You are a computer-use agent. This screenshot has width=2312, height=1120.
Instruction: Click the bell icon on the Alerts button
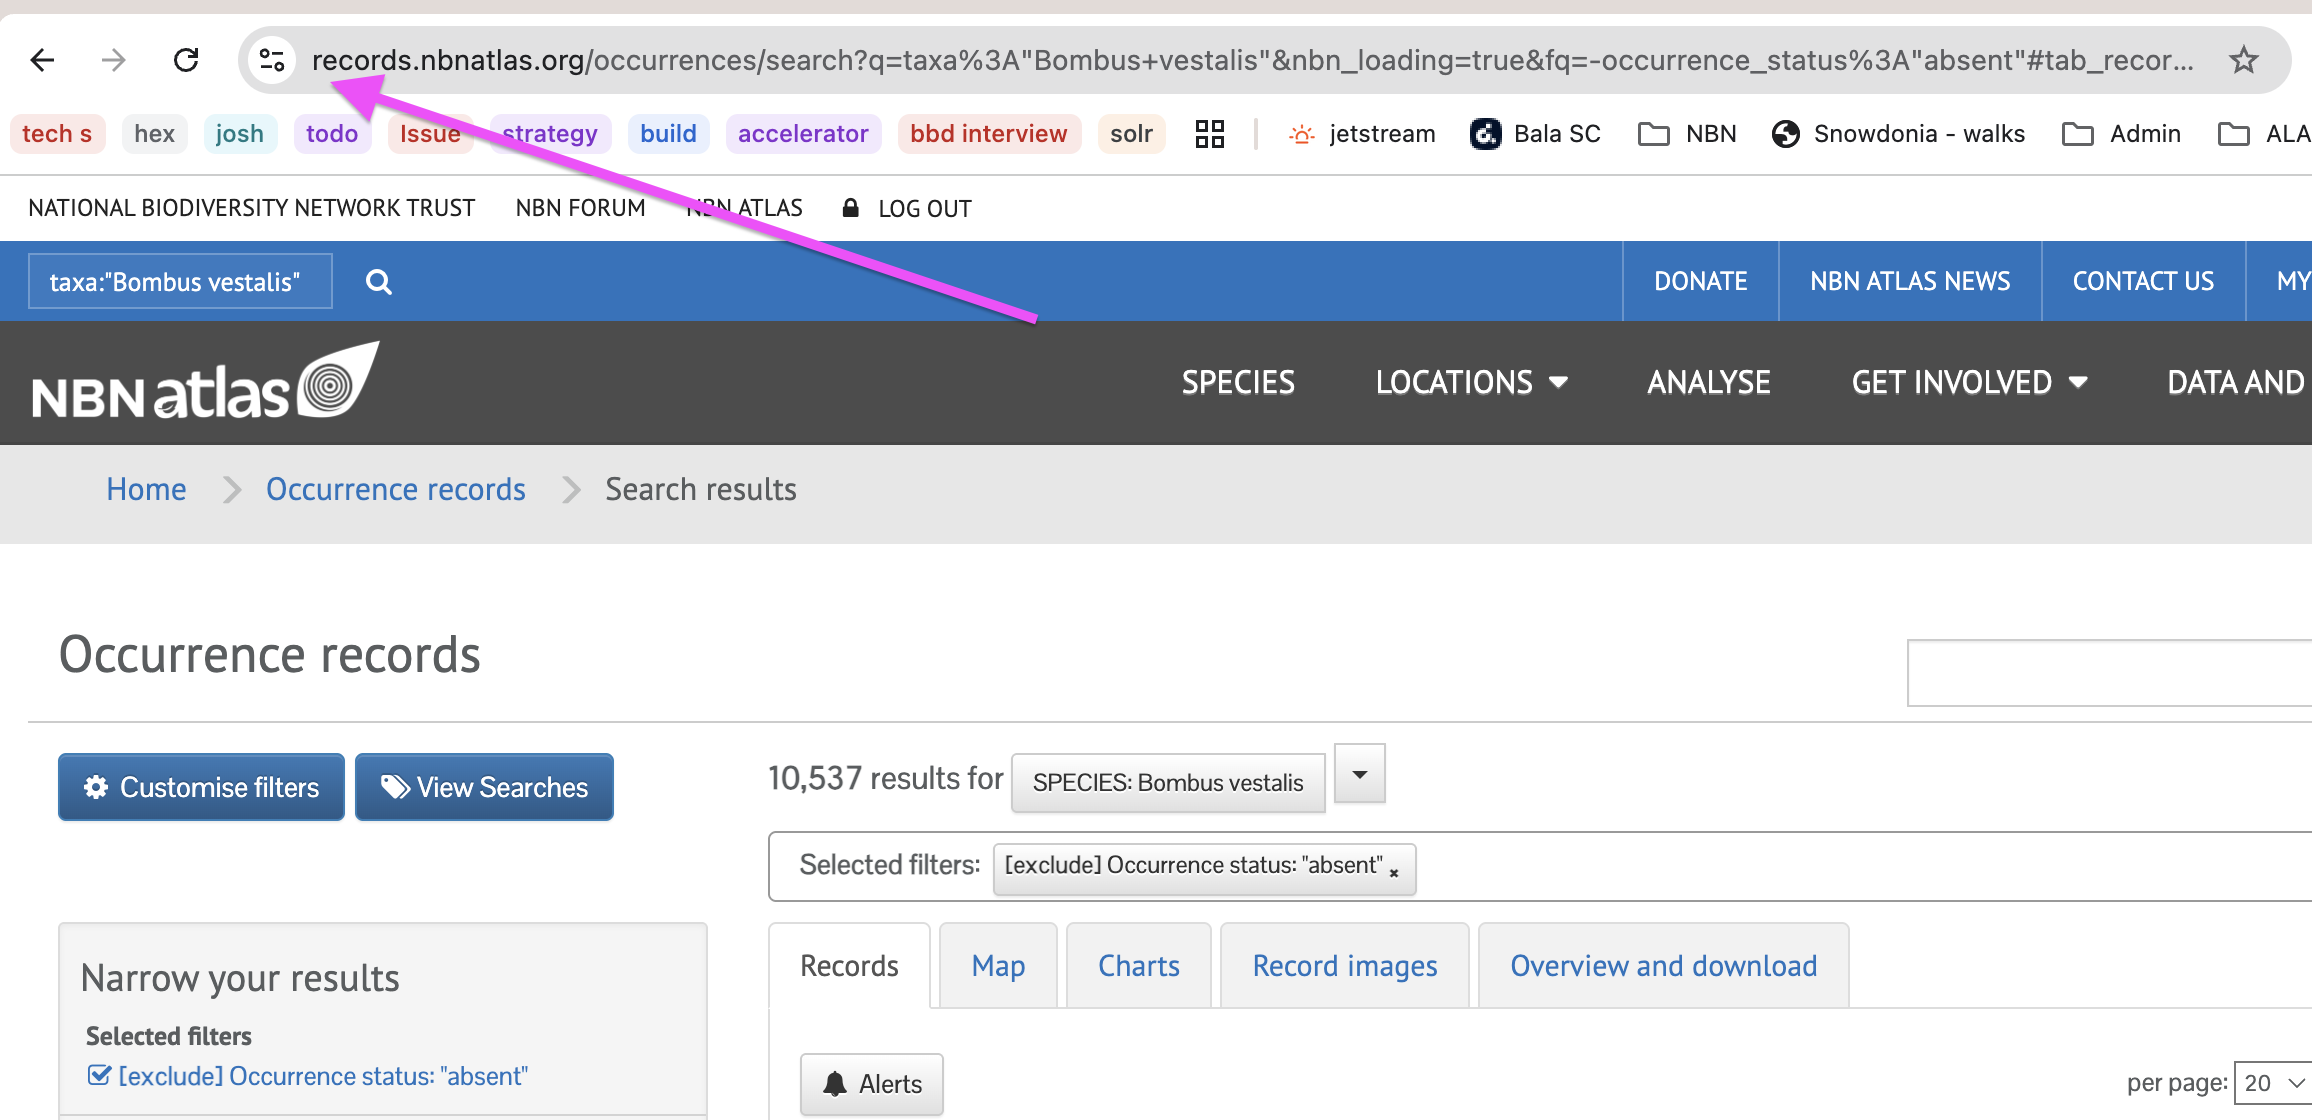pyautogui.click(x=836, y=1083)
